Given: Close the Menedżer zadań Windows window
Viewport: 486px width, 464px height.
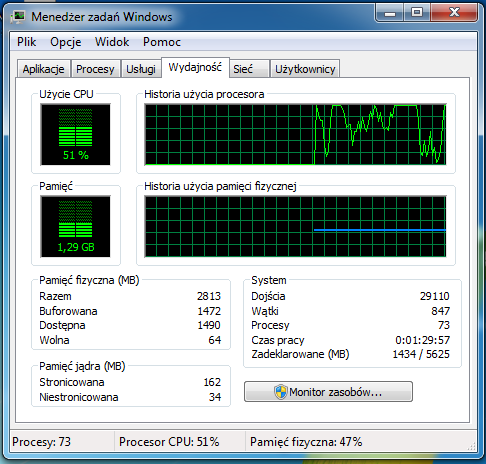Looking at the screenshot, I should point(454,13).
